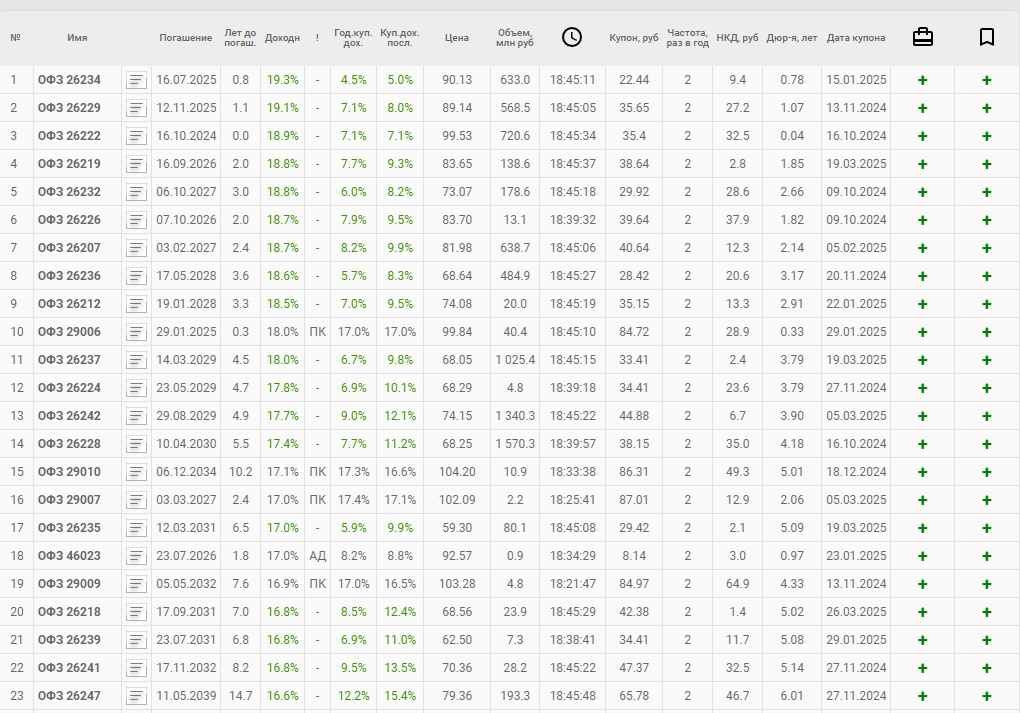1020x713 pixels.
Task: Bookmark ОФЗ 26224 with plus icon
Action: pos(987,388)
